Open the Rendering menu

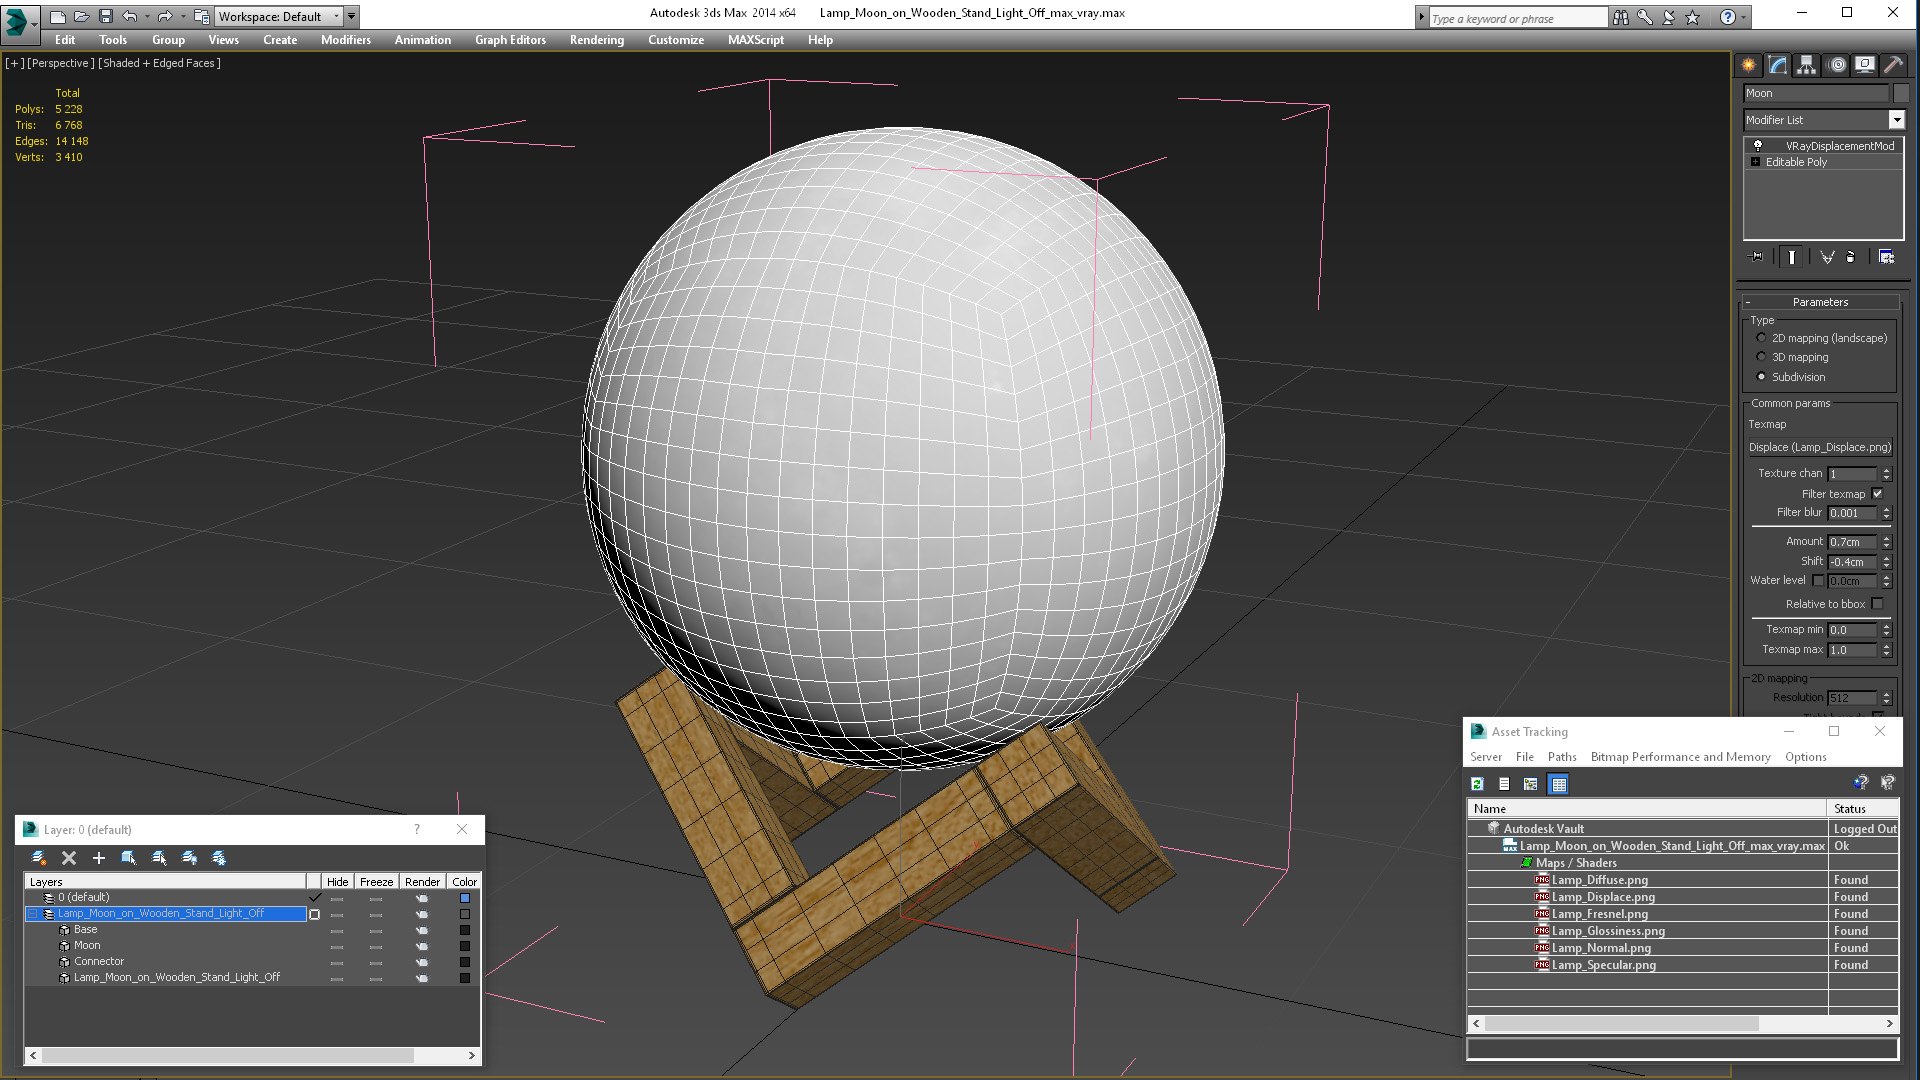pos(597,40)
